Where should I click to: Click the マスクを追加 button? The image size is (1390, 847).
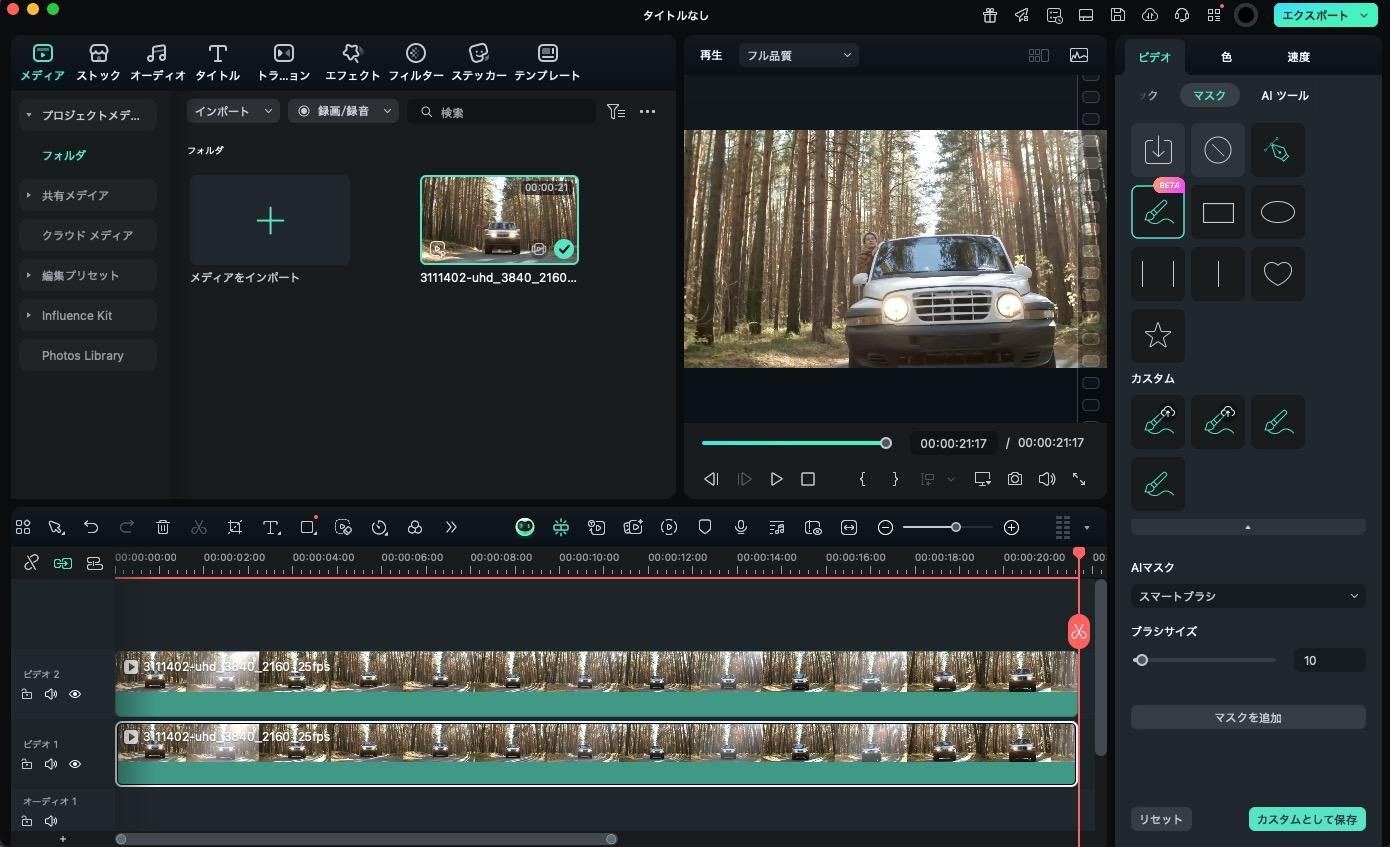1248,717
